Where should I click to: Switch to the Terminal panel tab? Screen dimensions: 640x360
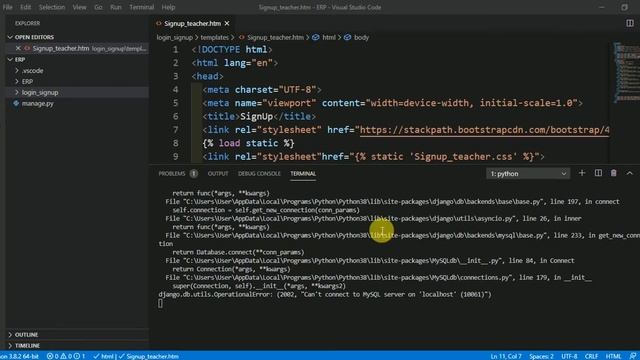pyautogui.click(x=303, y=174)
